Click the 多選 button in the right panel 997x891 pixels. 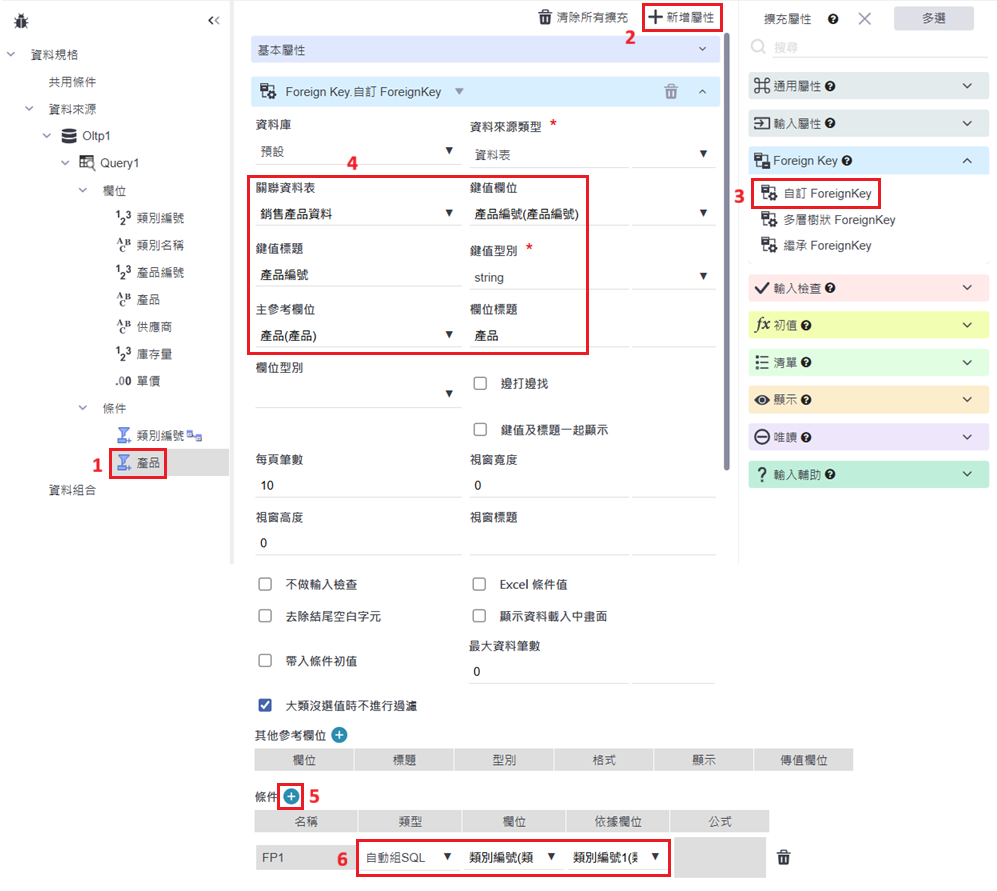click(x=933, y=18)
